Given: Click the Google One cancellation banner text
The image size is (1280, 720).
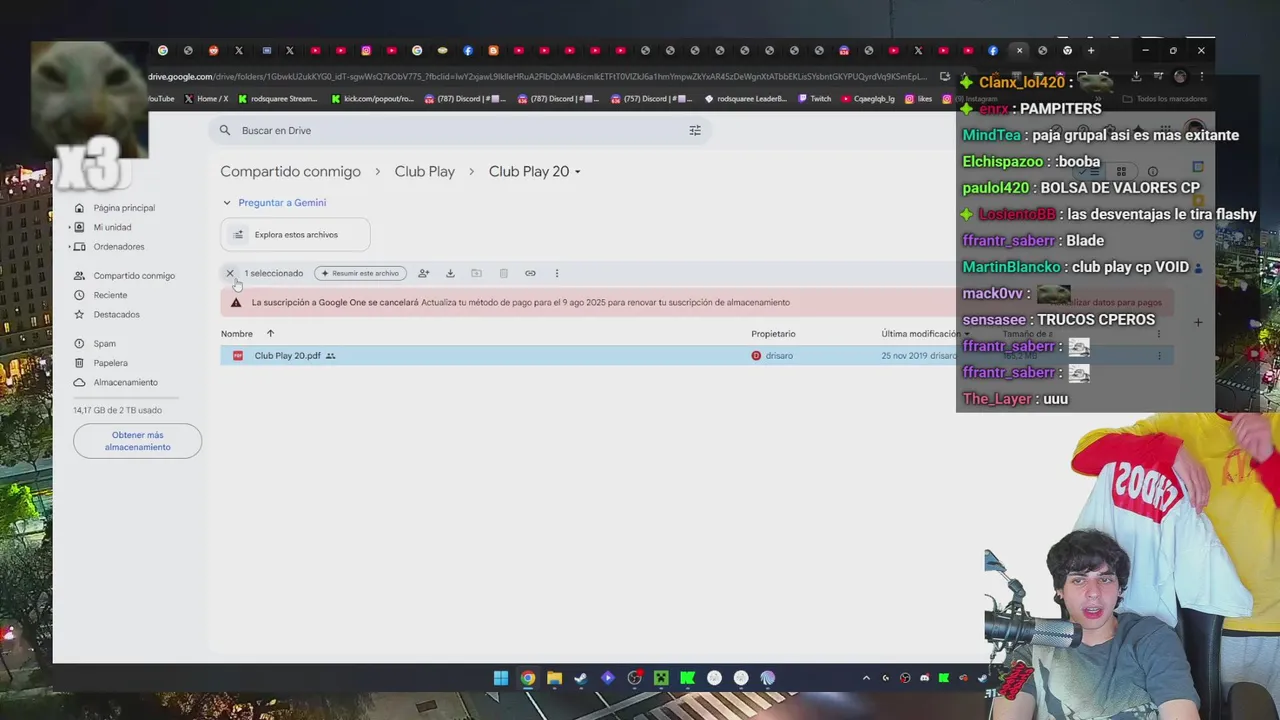Looking at the screenshot, I should tap(520, 302).
